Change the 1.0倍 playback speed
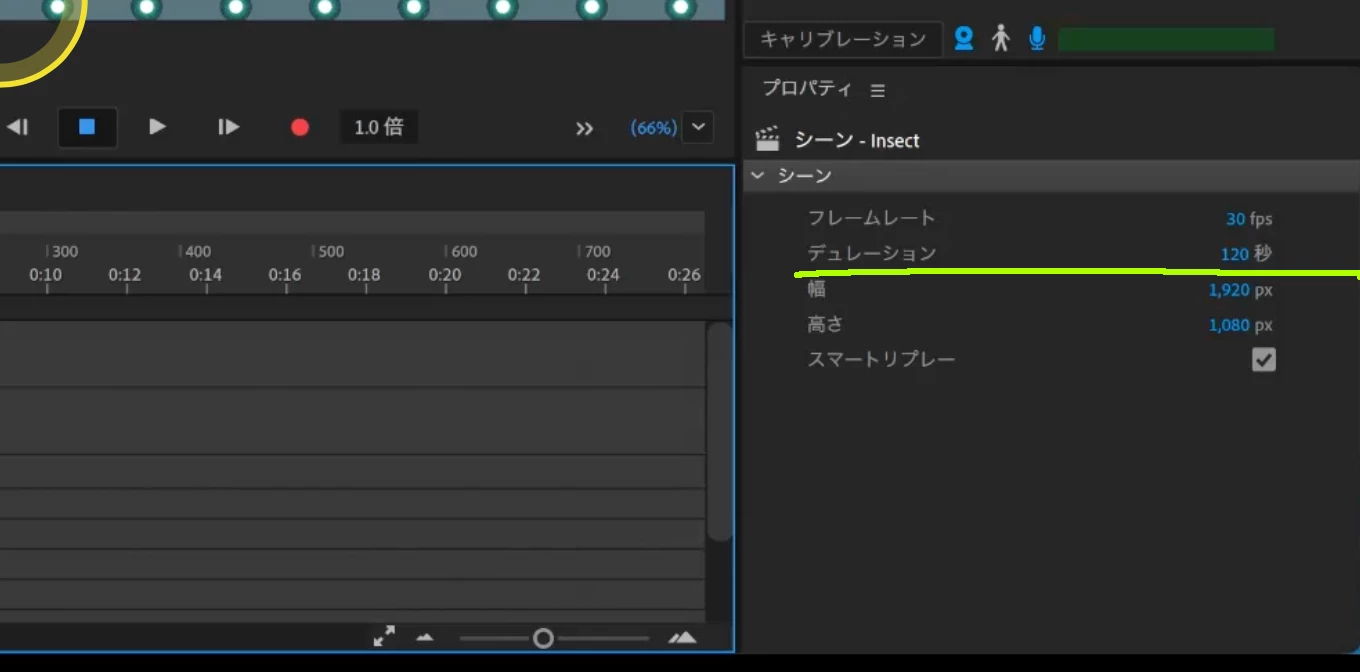Image resolution: width=1360 pixels, height=672 pixels. coord(379,127)
